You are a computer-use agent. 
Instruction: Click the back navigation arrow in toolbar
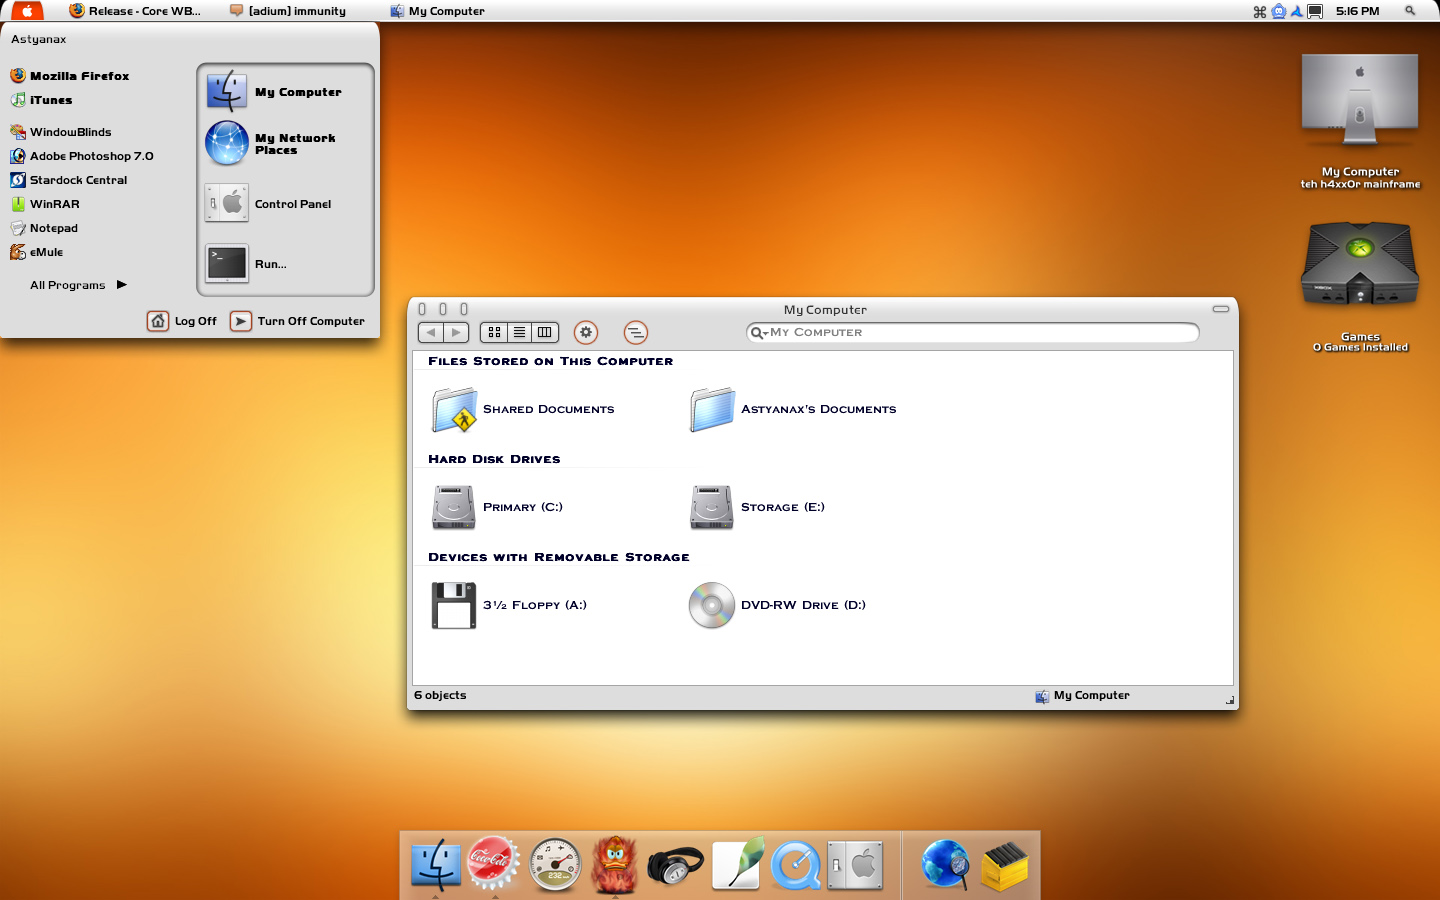(431, 332)
